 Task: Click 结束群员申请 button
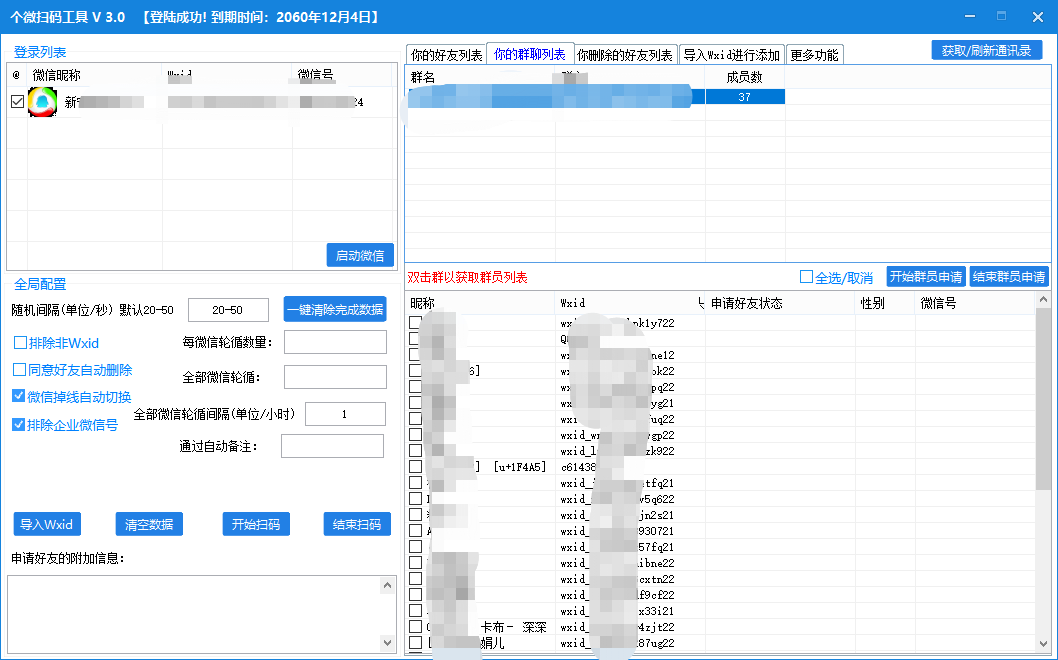pyautogui.click(x=1009, y=277)
